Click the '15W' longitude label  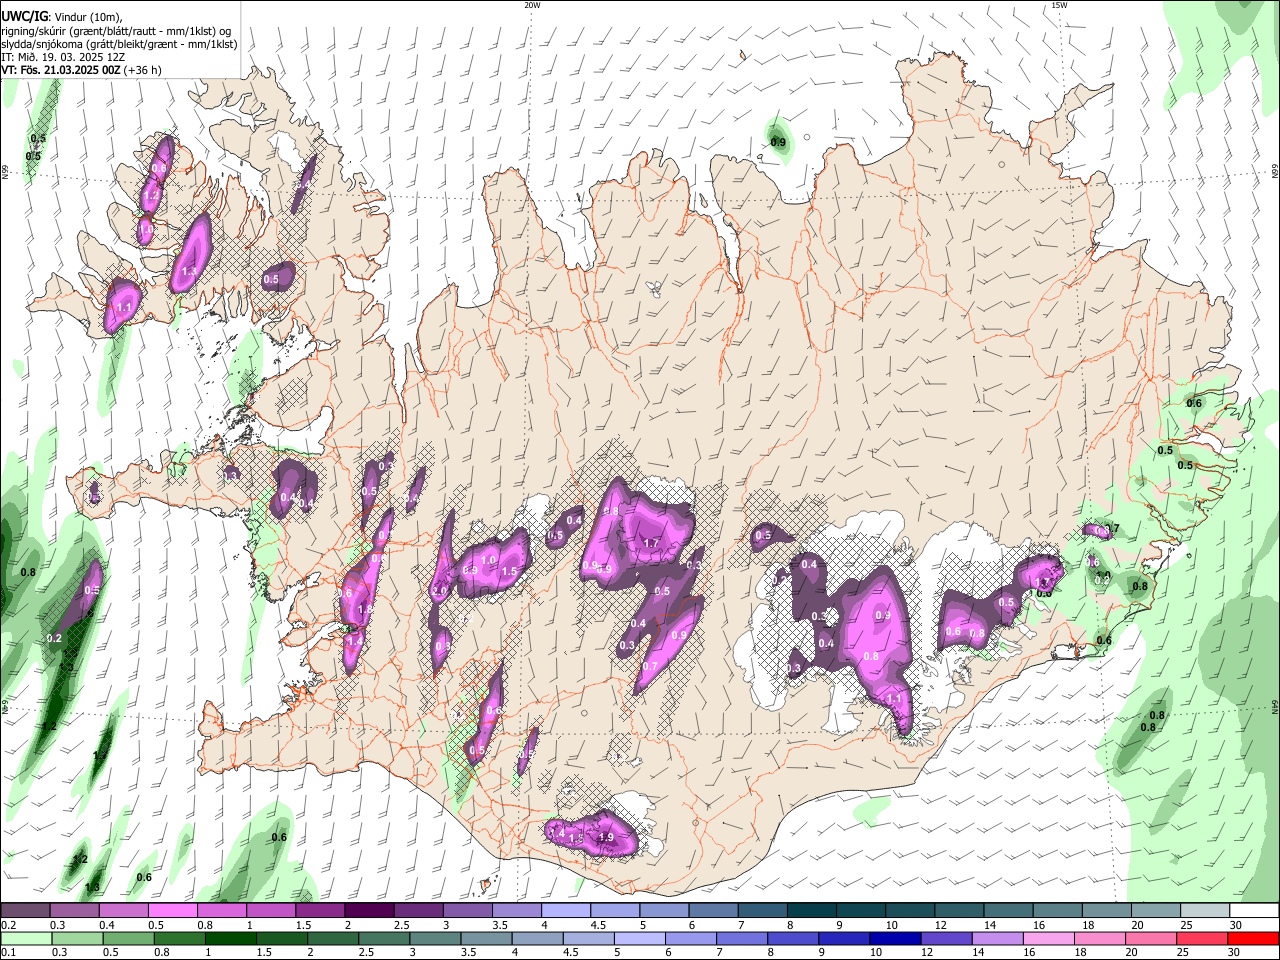pos(1059,5)
